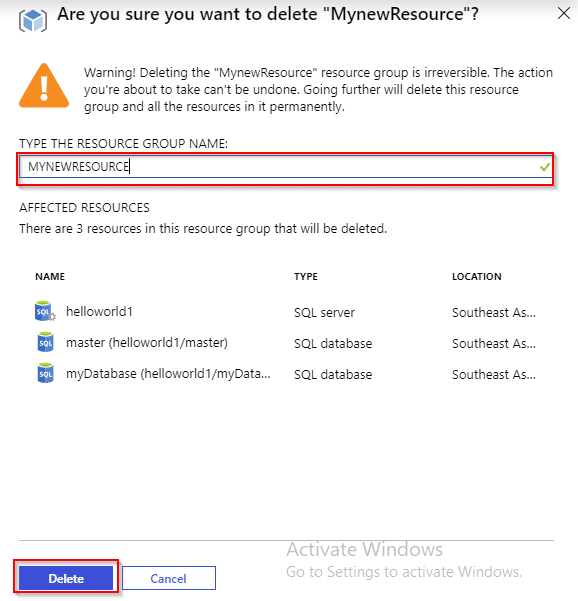Image resolution: width=578 pixels, height=601 pixels.
Task: Click the TYPE column header
Action: (306, 277)
